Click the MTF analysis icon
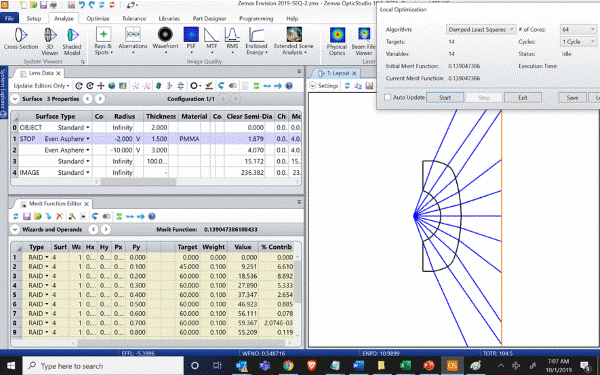The image size is (600, 375). click(x=212, y=39)
